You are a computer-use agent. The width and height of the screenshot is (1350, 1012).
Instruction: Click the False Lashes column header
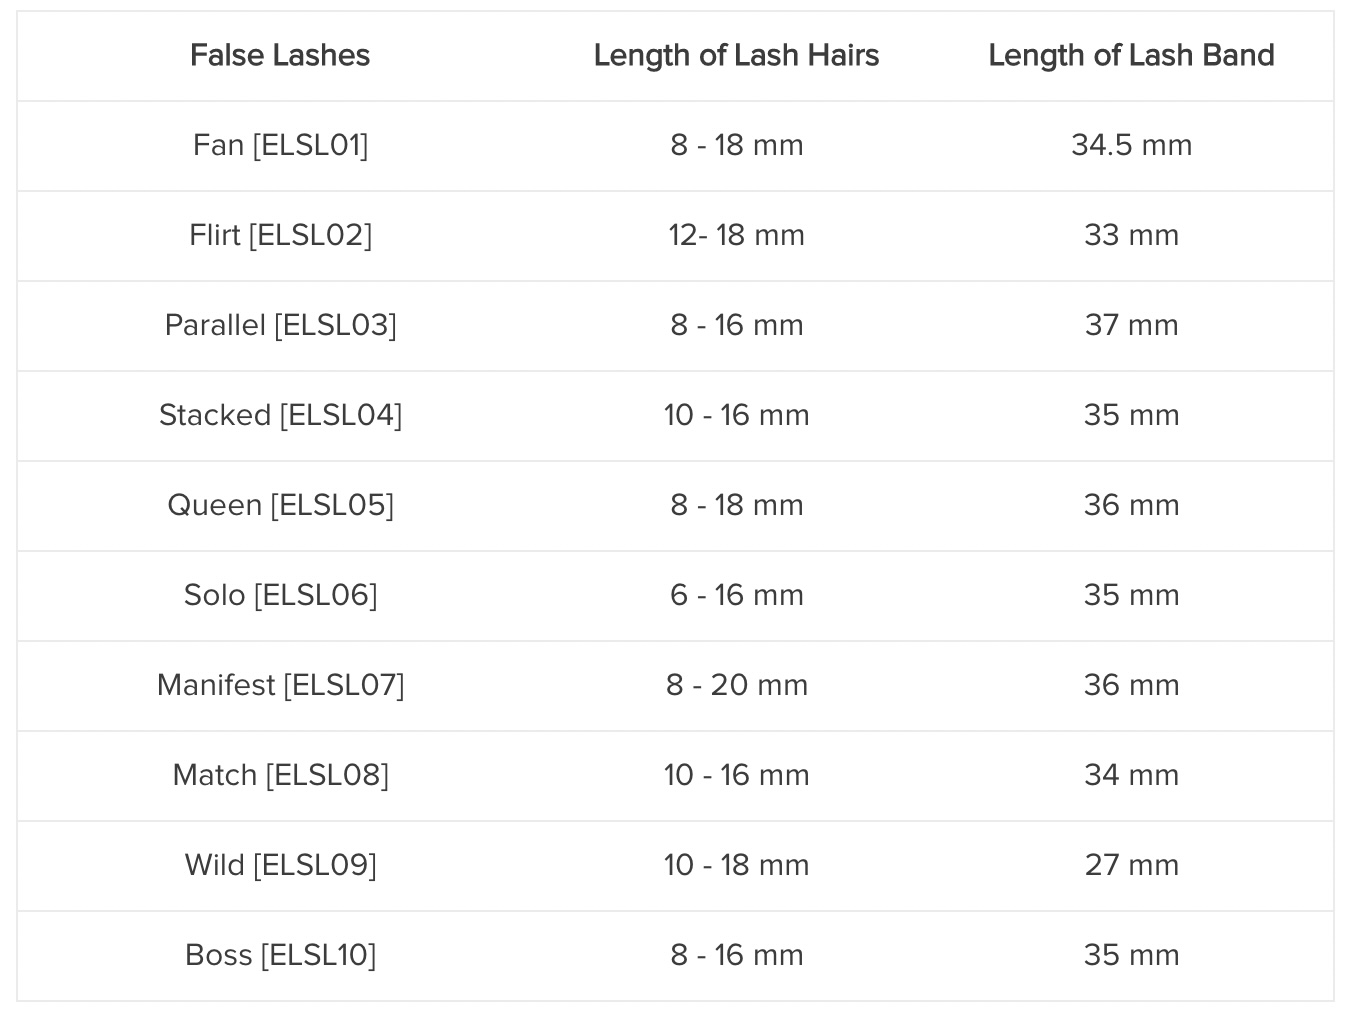[x=280, y=56]
